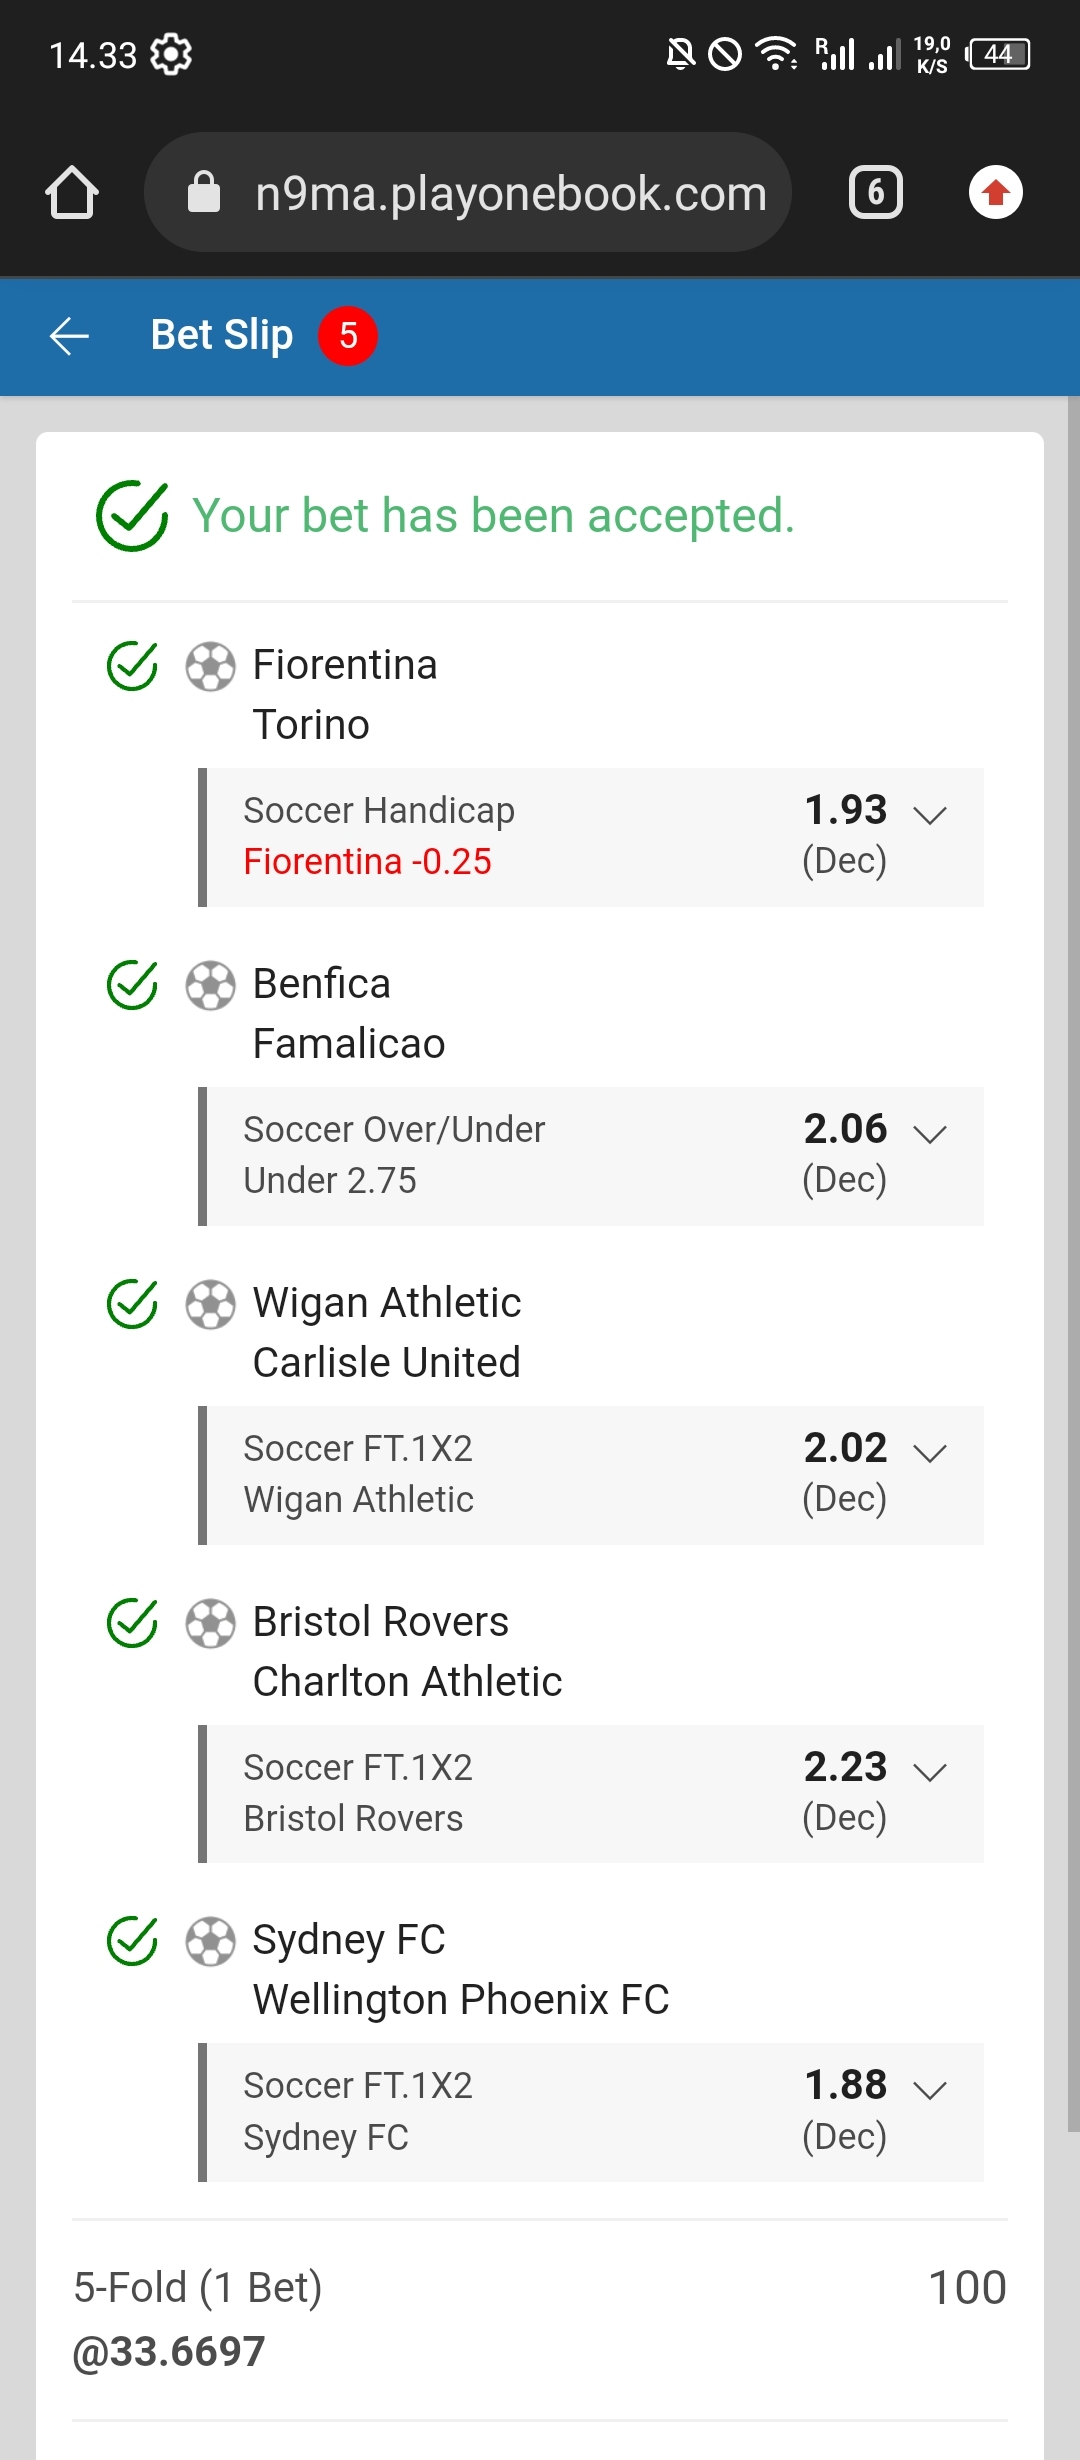Viewport: 1080px width, 2460px height.
Task: Expand the 1.88 odds dropdown chevron
Action: (x=930, y=2090)
